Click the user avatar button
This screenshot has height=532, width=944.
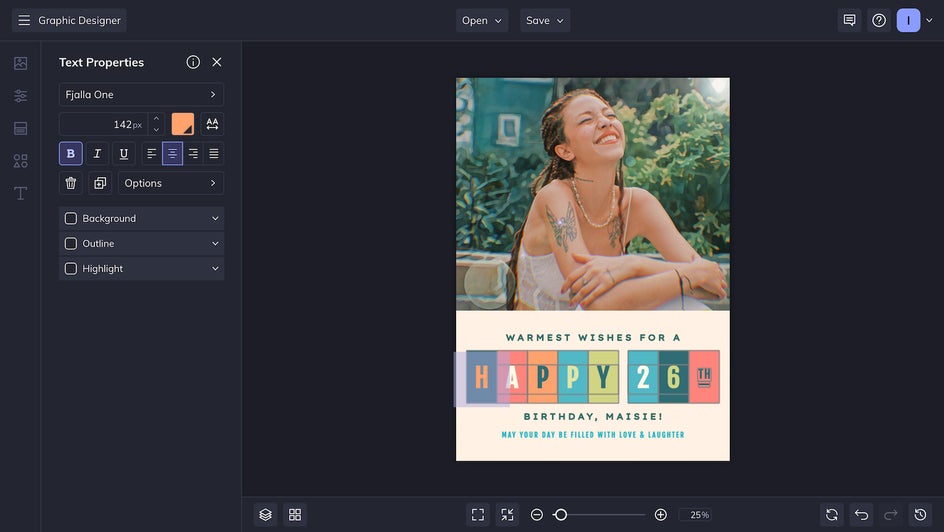908,20
